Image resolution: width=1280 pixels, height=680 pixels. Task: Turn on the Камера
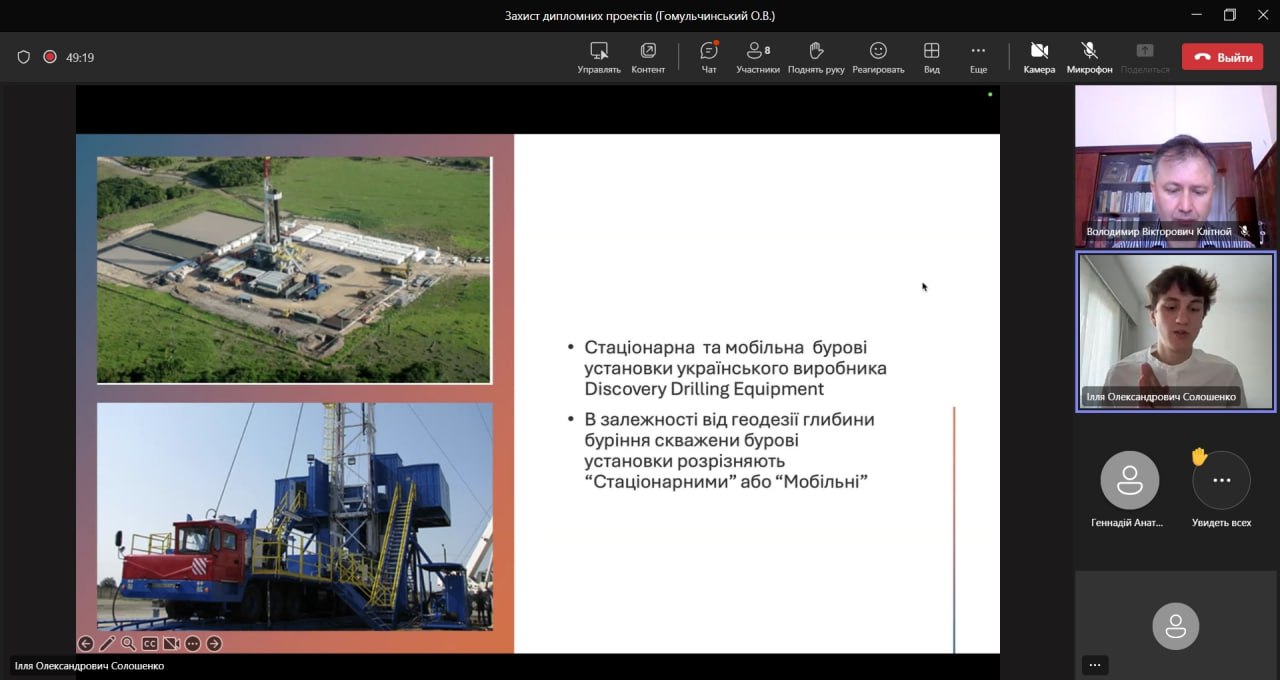pyautogui.click(x=1039, y=57)
